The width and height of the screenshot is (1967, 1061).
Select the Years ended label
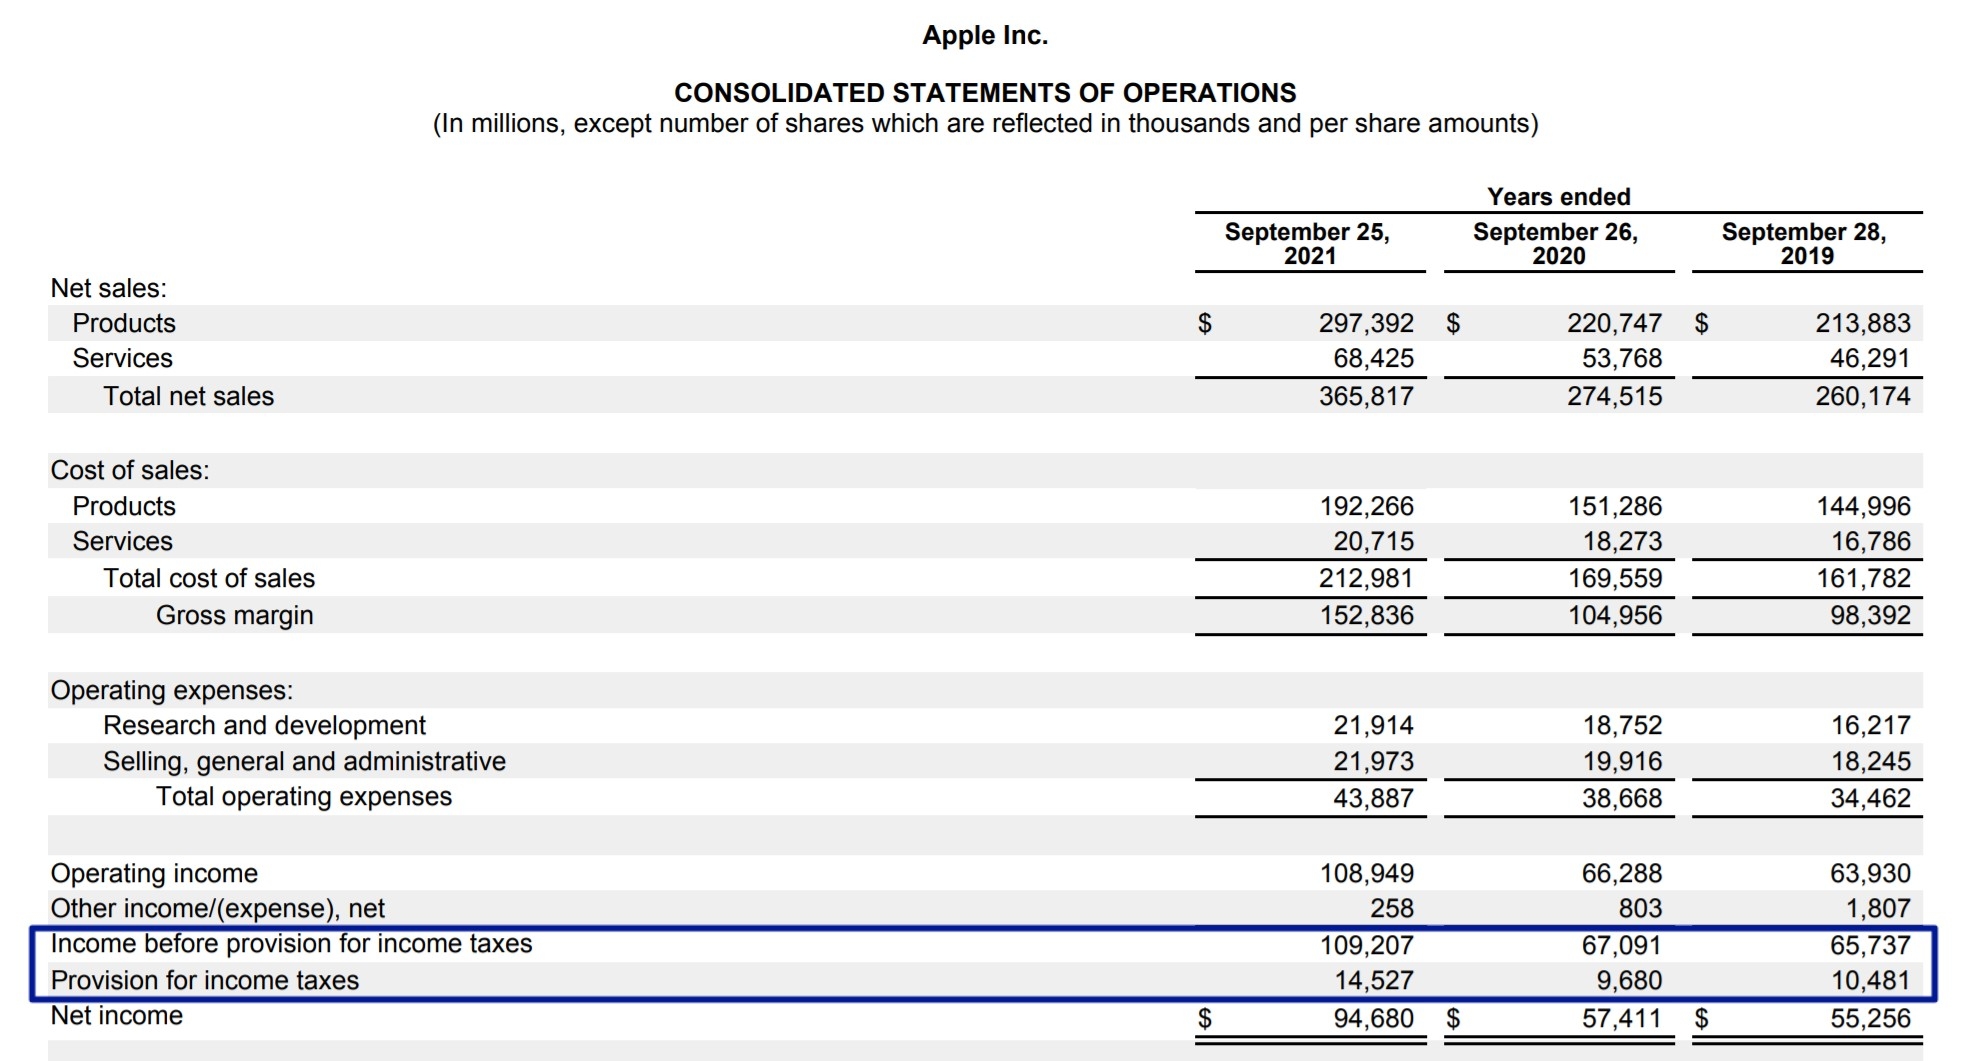coord(1557,196)
